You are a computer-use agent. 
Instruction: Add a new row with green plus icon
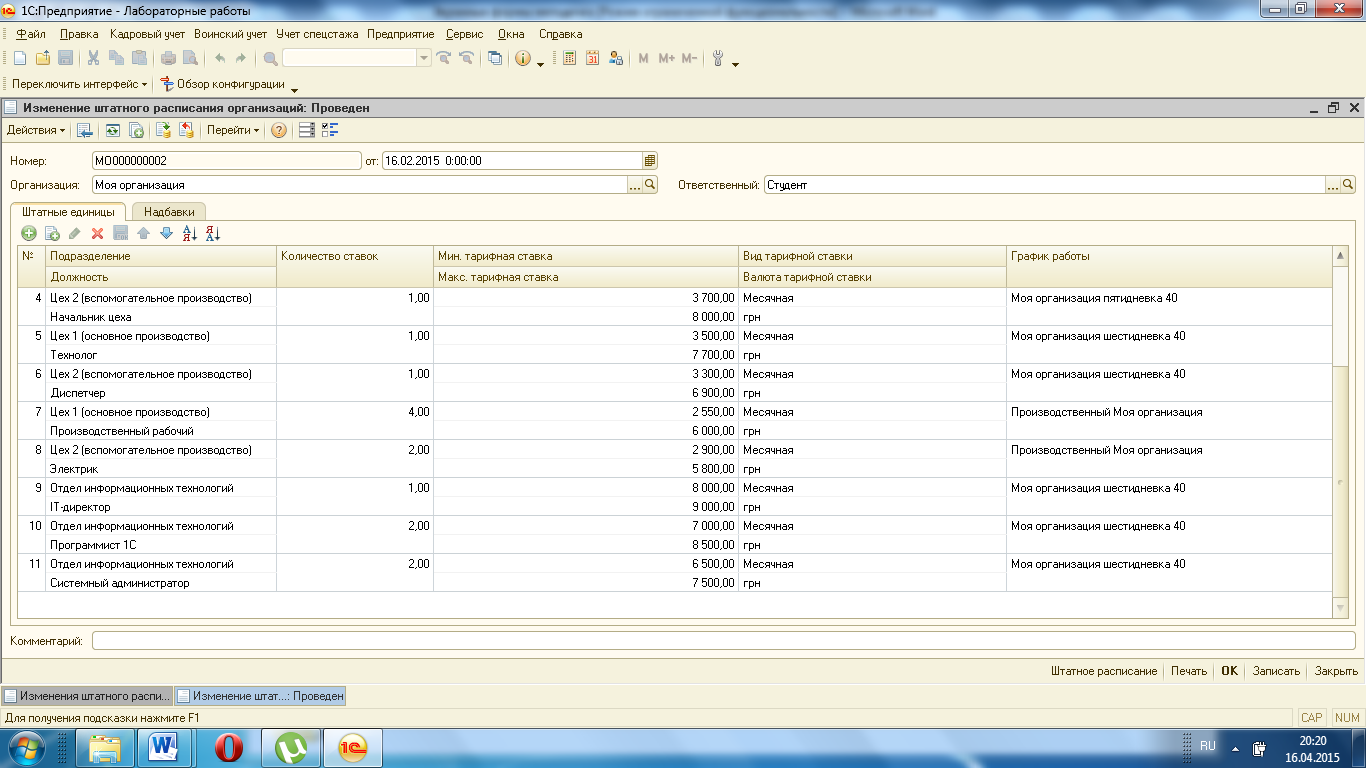pos(29,233)
